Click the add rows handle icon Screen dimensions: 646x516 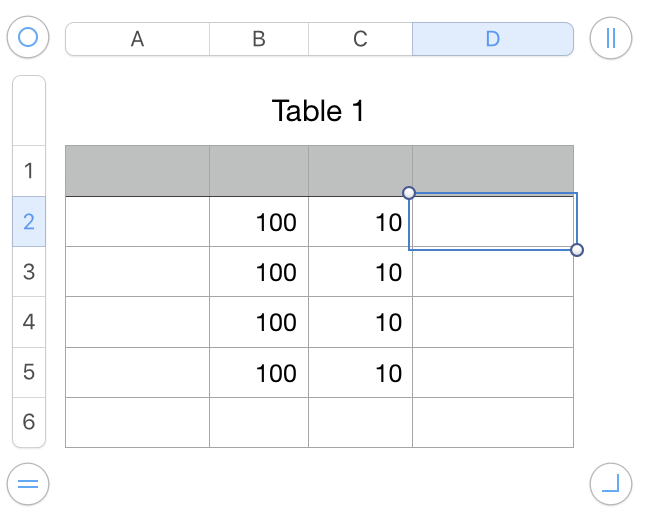28,485
